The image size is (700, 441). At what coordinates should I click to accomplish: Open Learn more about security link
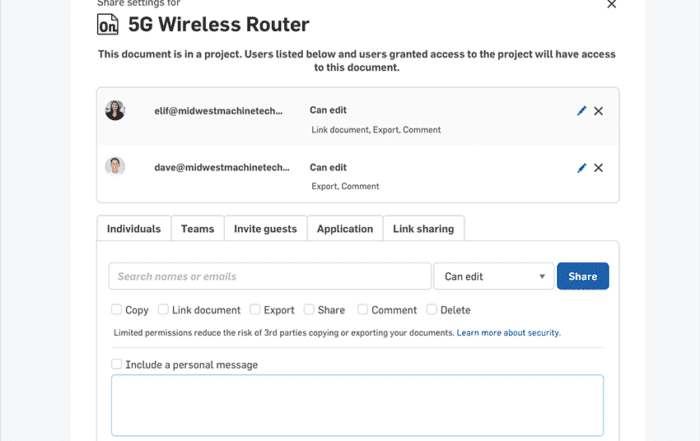[x=508, y=333]
